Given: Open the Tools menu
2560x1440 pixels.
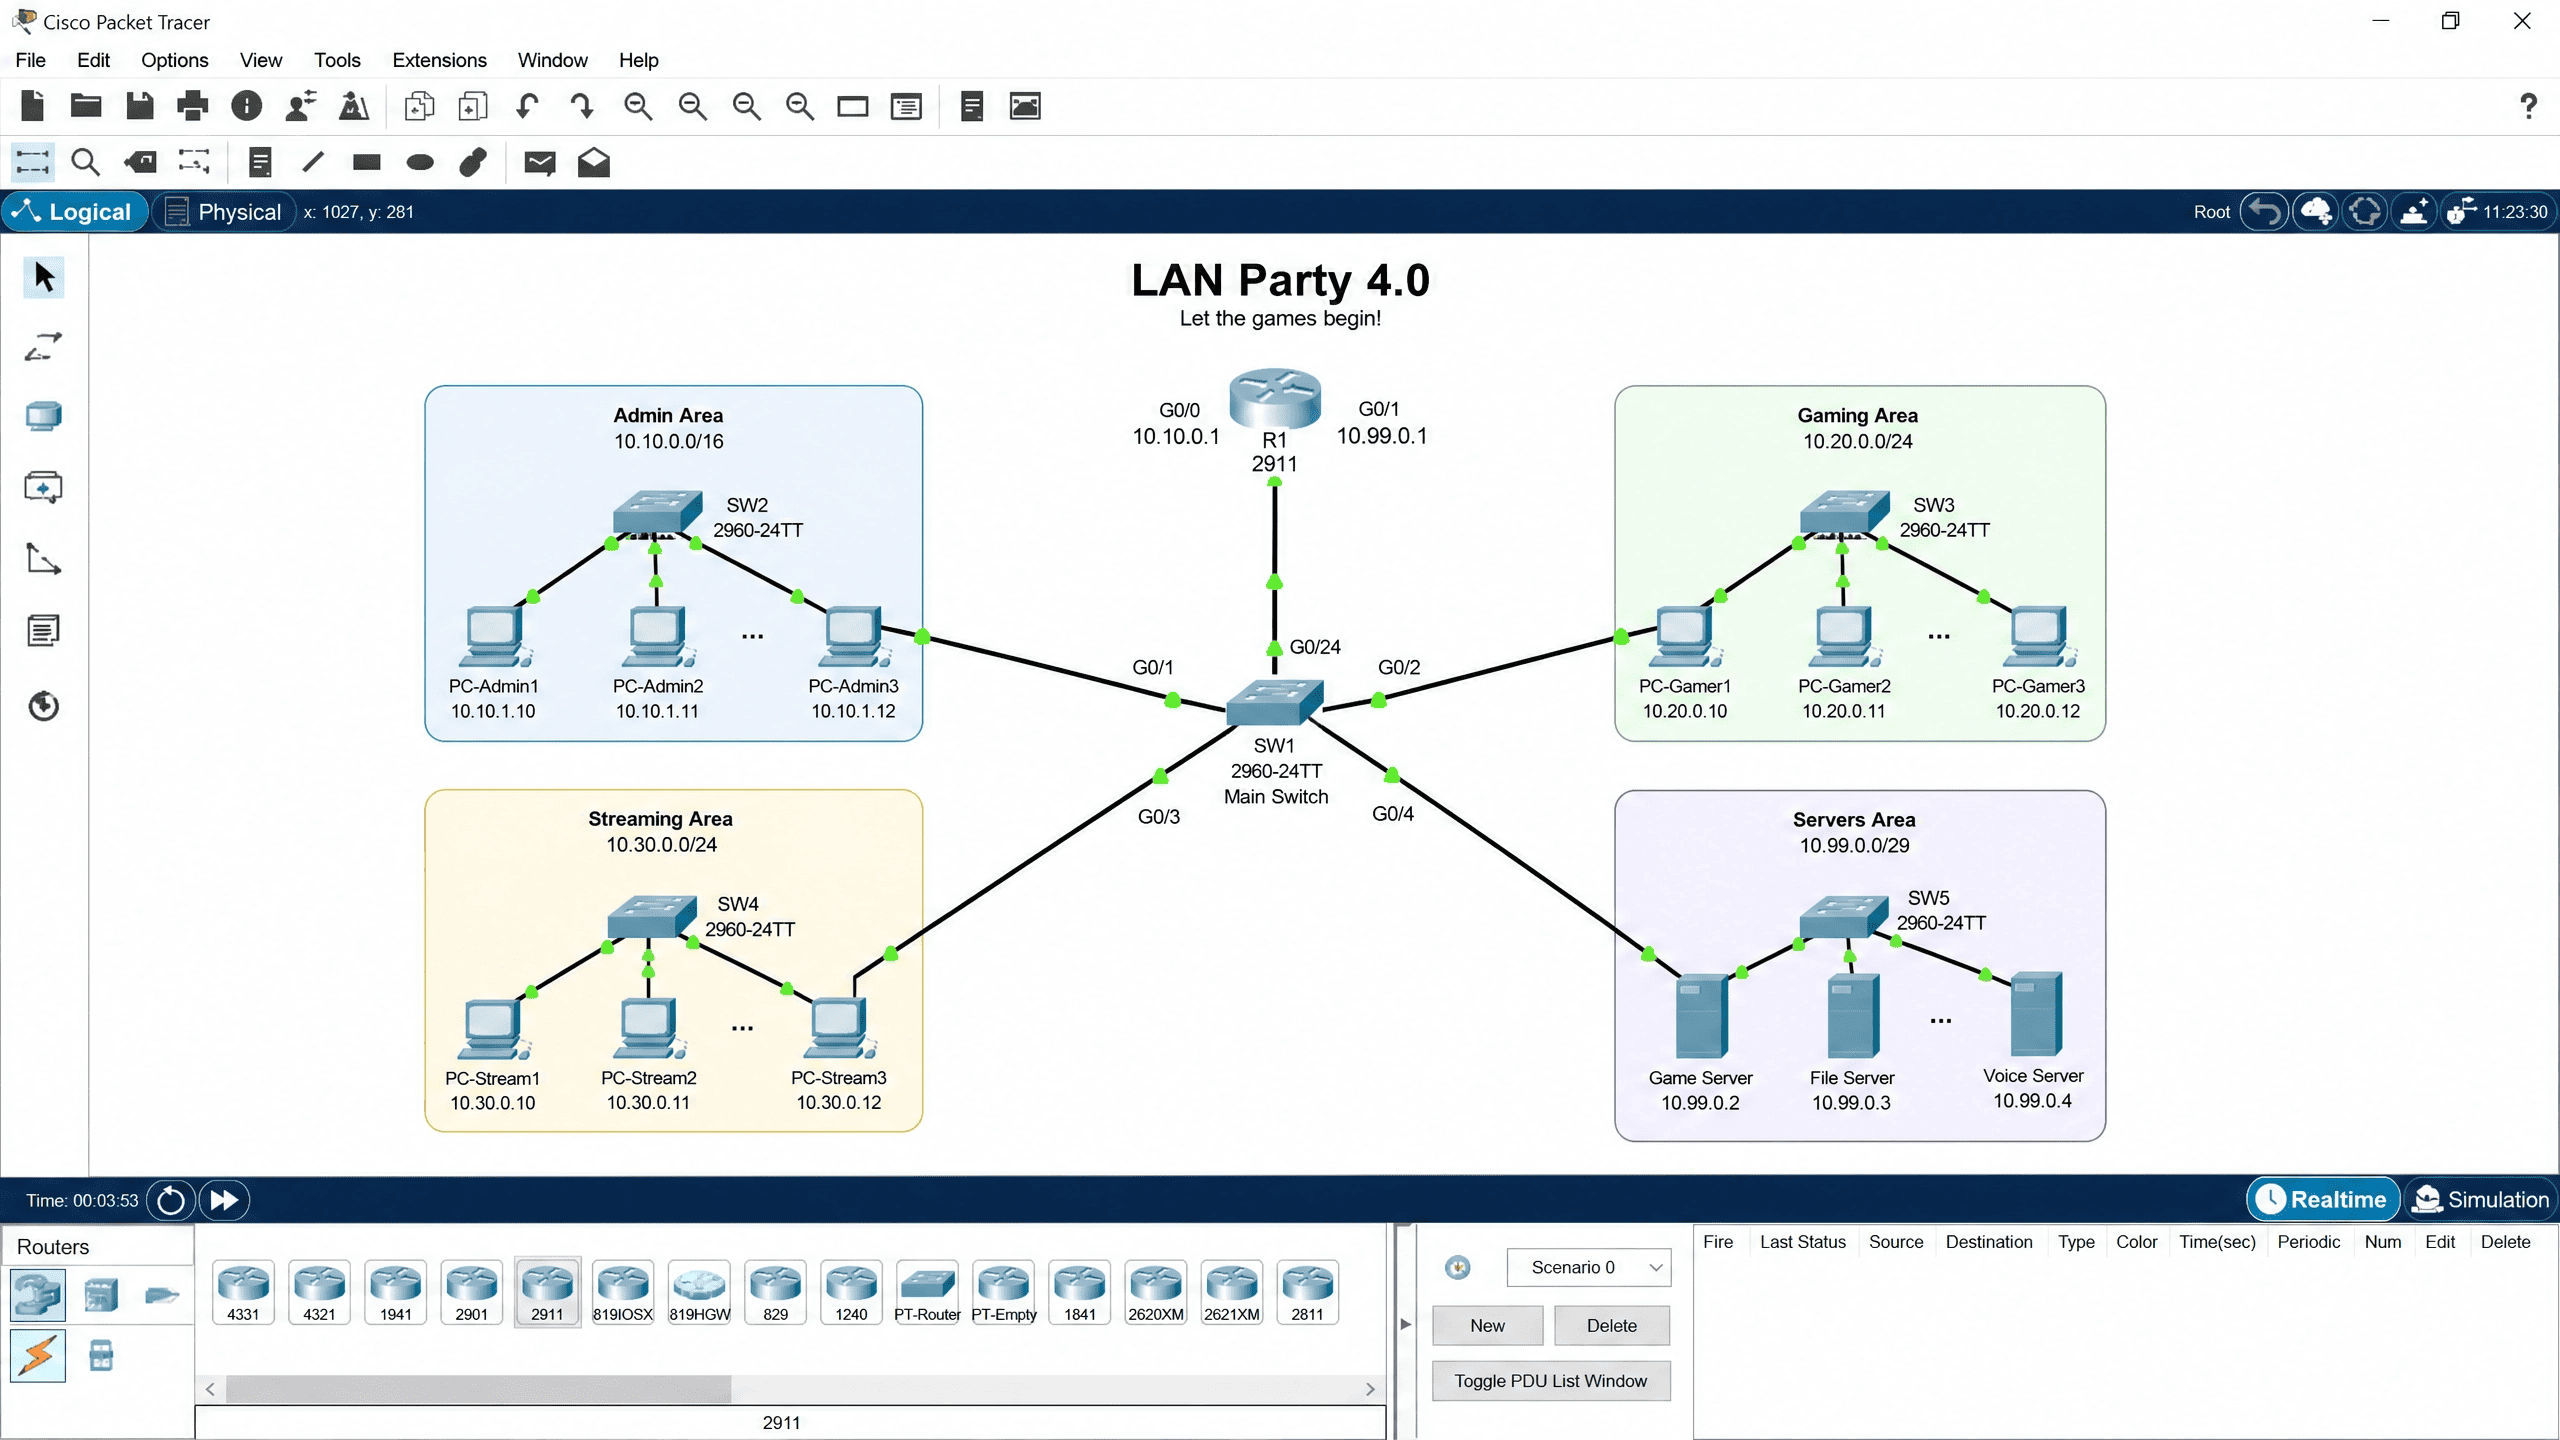Looking at the screenshot, I should tap(337, 60).
